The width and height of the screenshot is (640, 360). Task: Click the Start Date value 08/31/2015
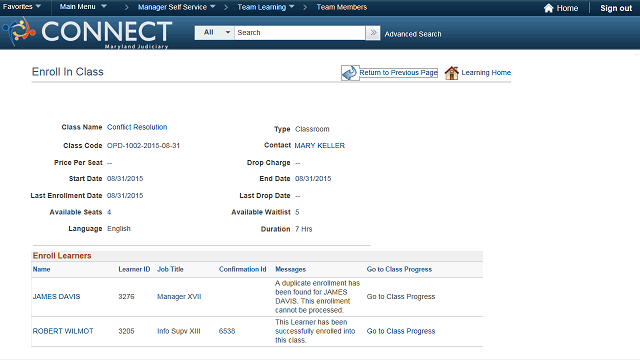click(x=125, y=179)
